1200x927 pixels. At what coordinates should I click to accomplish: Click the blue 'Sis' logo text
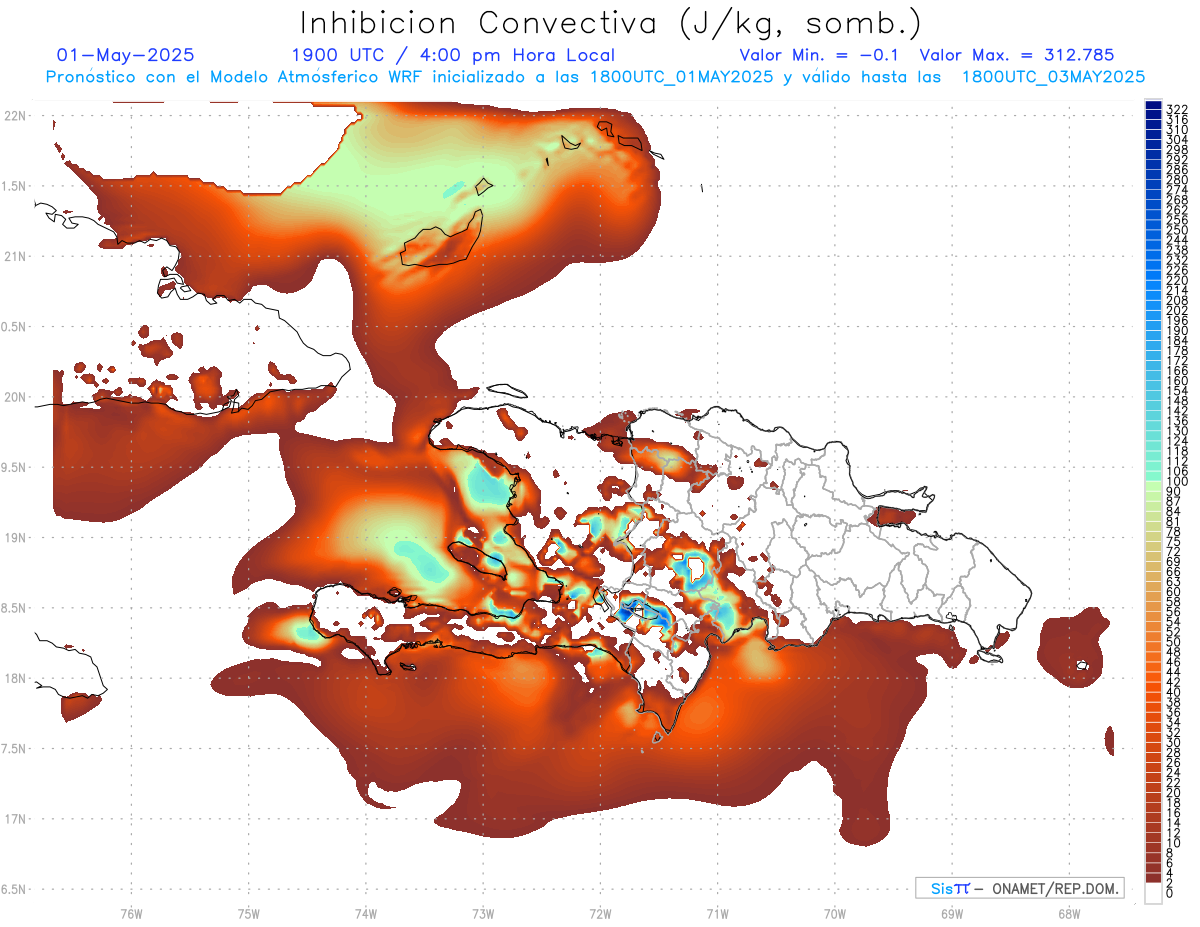pyautogui.click(x=943, y=888)
